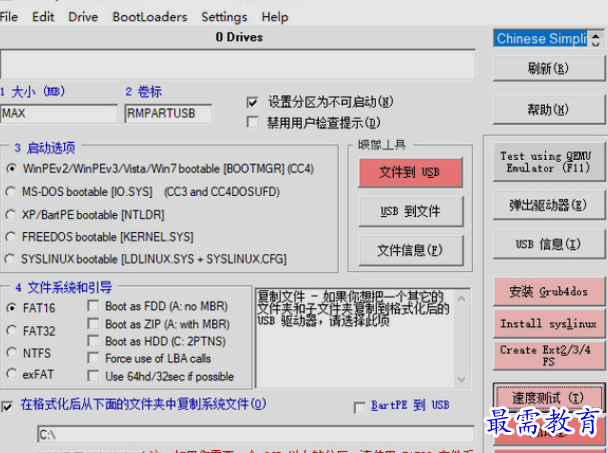Click the RMPARTUSB volume label field
This screenshot has height=453, width=608.
pyautogui.click(x=168, y=114)
